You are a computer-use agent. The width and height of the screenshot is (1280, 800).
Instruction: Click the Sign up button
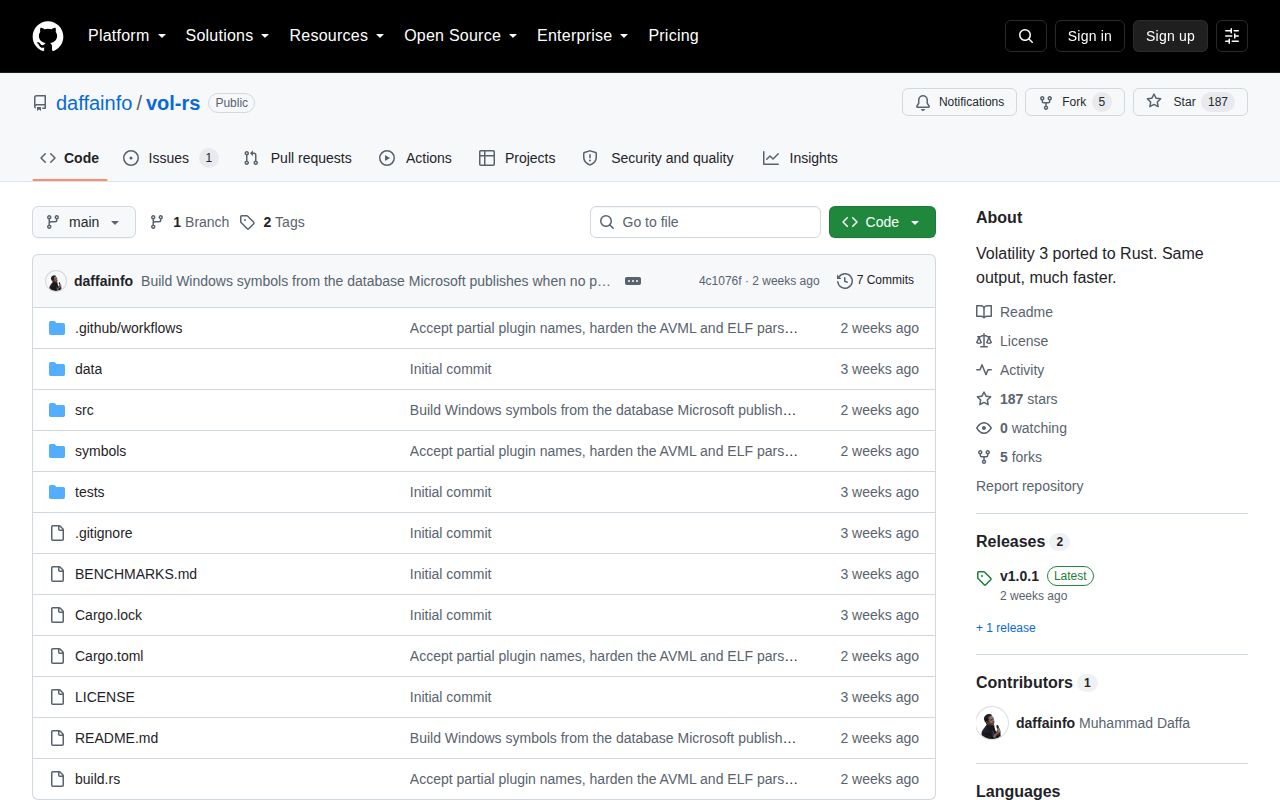[1170, 36]
